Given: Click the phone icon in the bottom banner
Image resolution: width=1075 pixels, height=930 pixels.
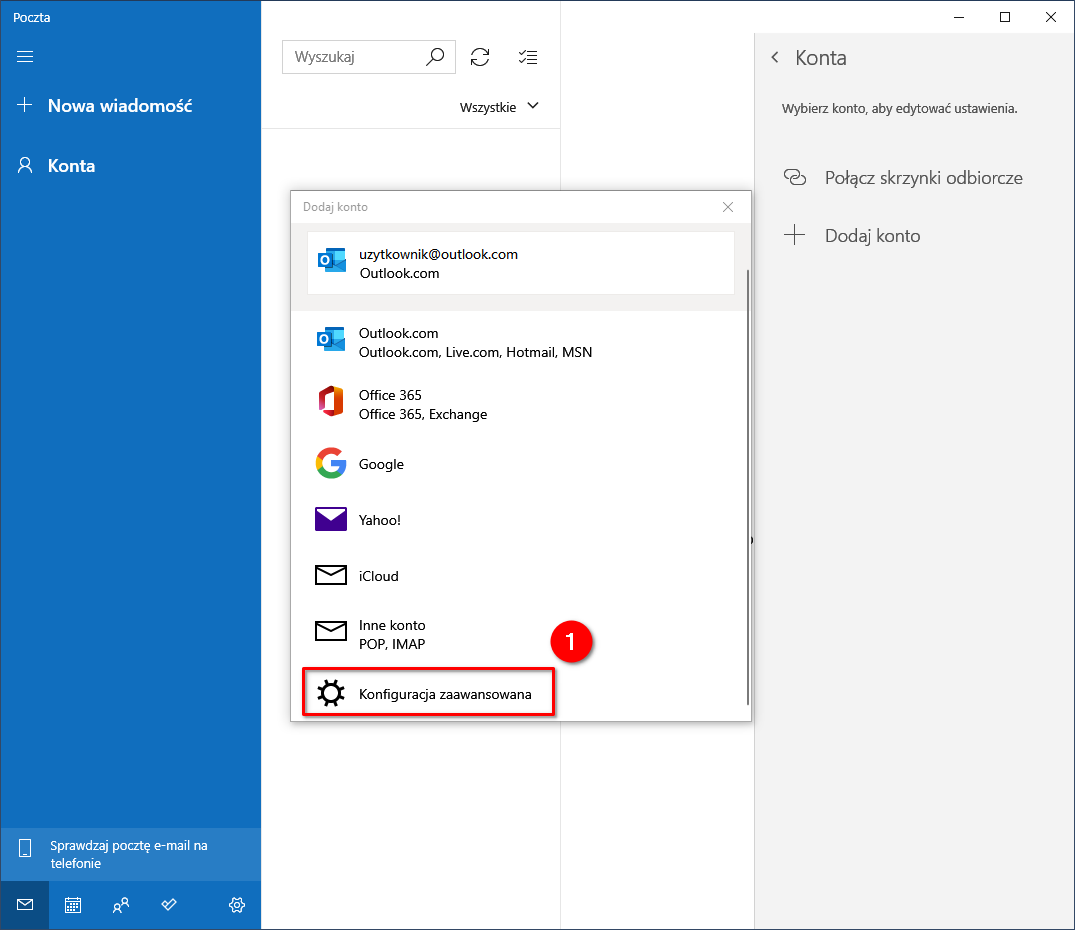Looking at the screenshot, I should (25, 848).
